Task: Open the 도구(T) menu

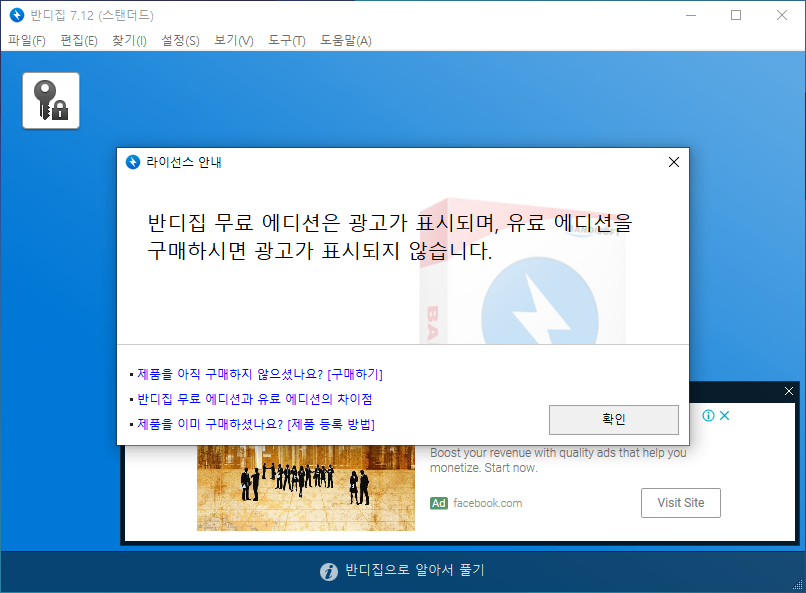Action: coord(287,40)
